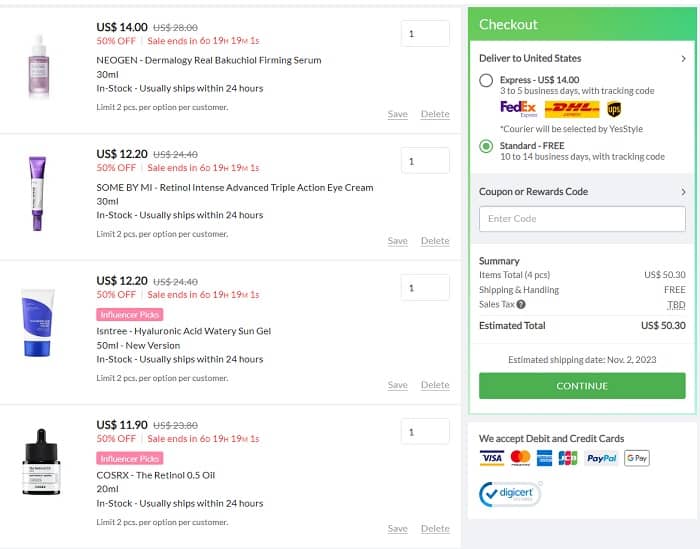Click the UPS courier logo
Viewport: 700px width, 549px height.
click(613, 109)
